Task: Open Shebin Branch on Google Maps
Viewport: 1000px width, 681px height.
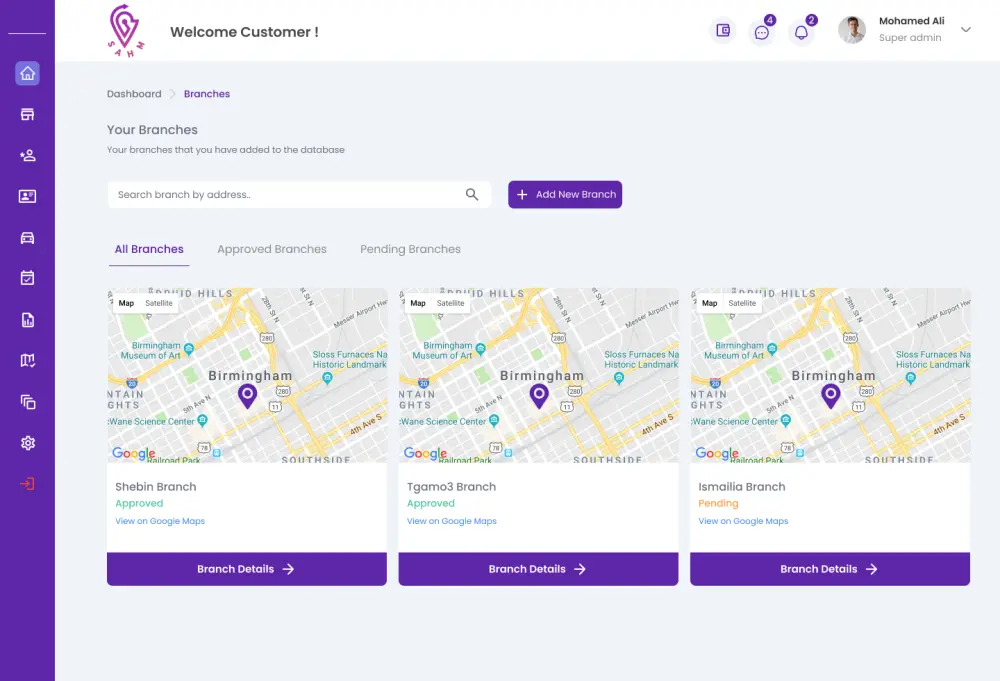Action: [160, 521]
